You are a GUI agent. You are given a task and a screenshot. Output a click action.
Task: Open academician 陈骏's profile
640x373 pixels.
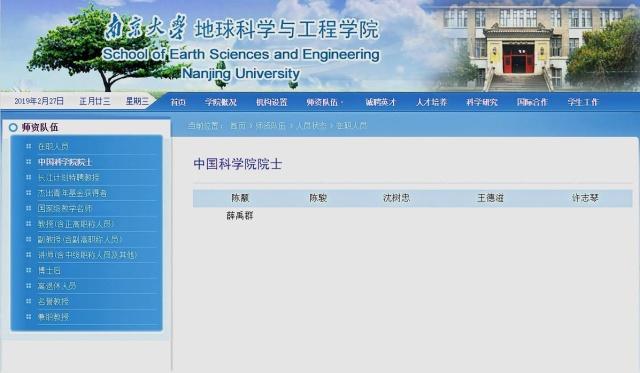(318, 198)
